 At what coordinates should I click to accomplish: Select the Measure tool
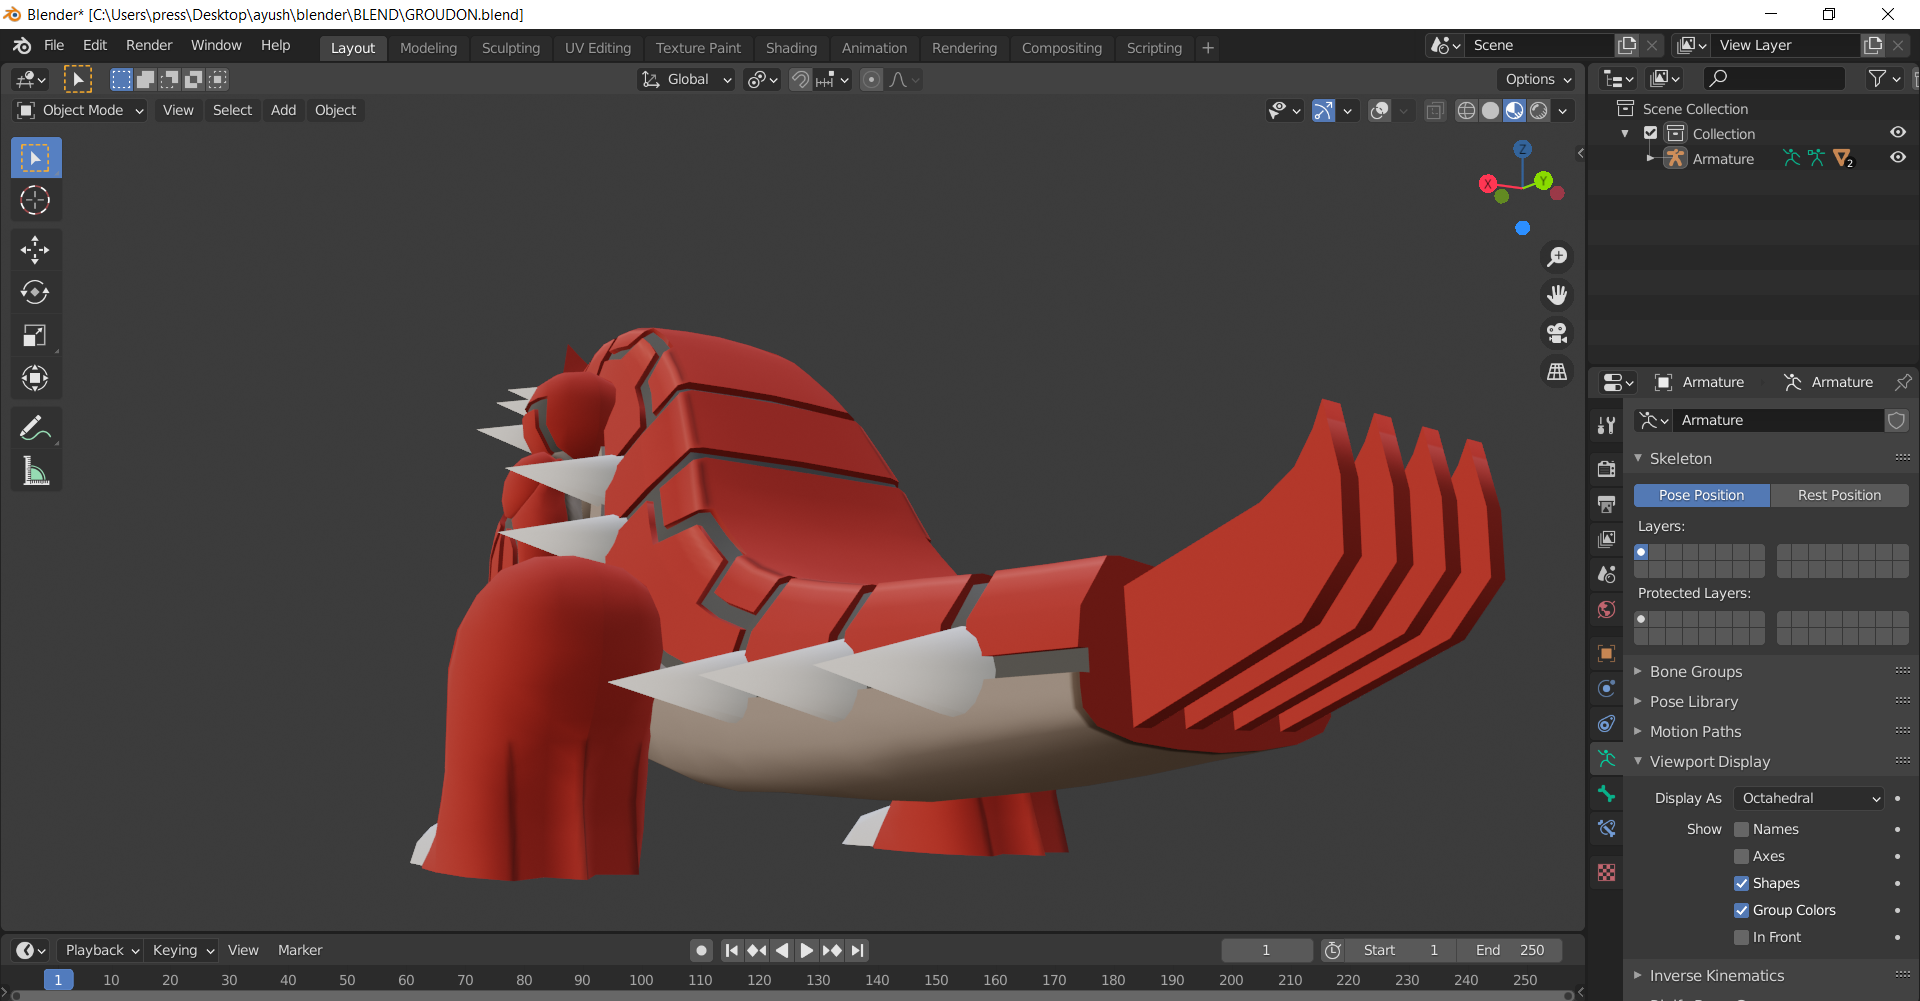(x=35, y=470)
